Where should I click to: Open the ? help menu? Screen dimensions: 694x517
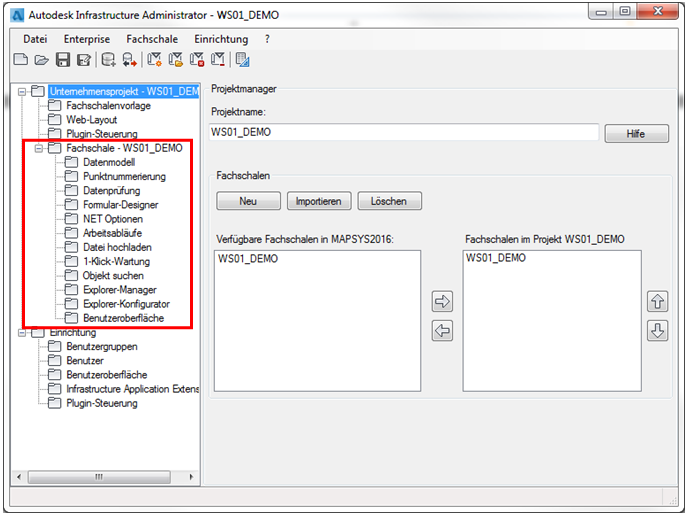coord(267,39)
